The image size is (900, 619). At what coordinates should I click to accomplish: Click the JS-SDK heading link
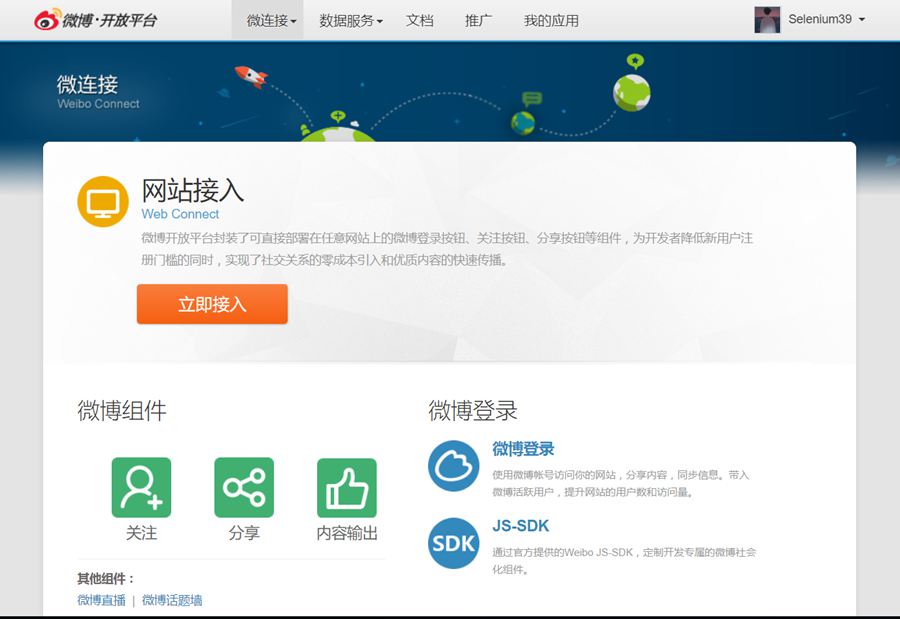pos(520,526)
